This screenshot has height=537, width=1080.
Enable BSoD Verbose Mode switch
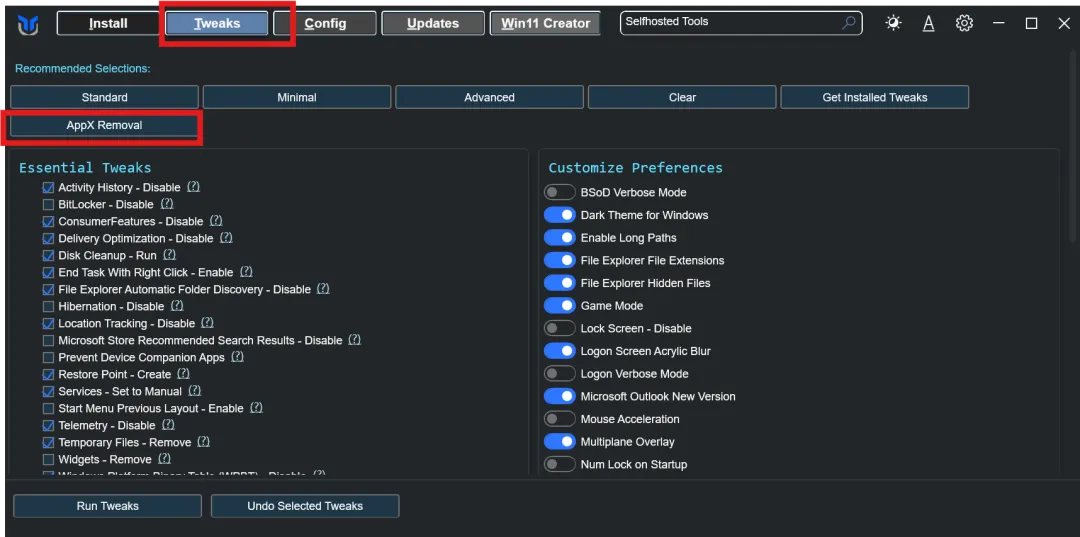point(559,192)
